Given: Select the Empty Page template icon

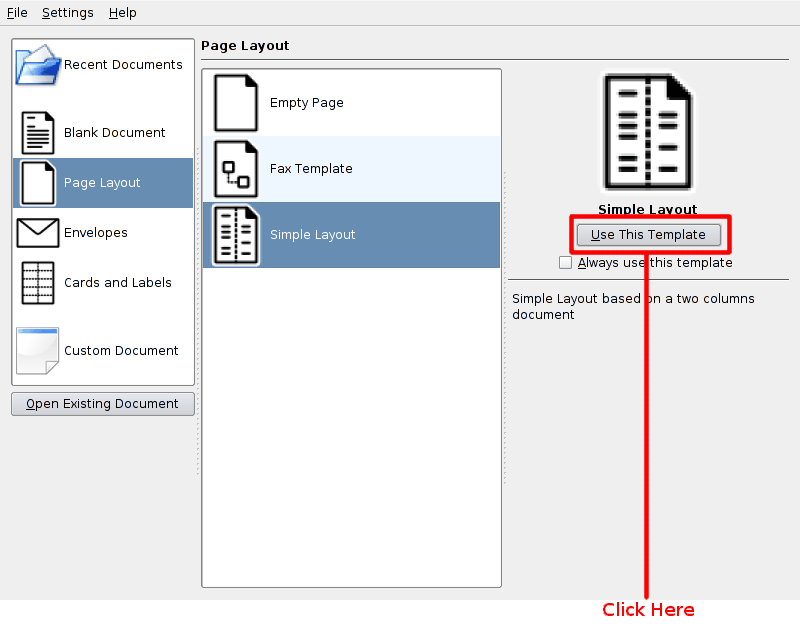Looking at the screenshot, I should pos(236,103).
